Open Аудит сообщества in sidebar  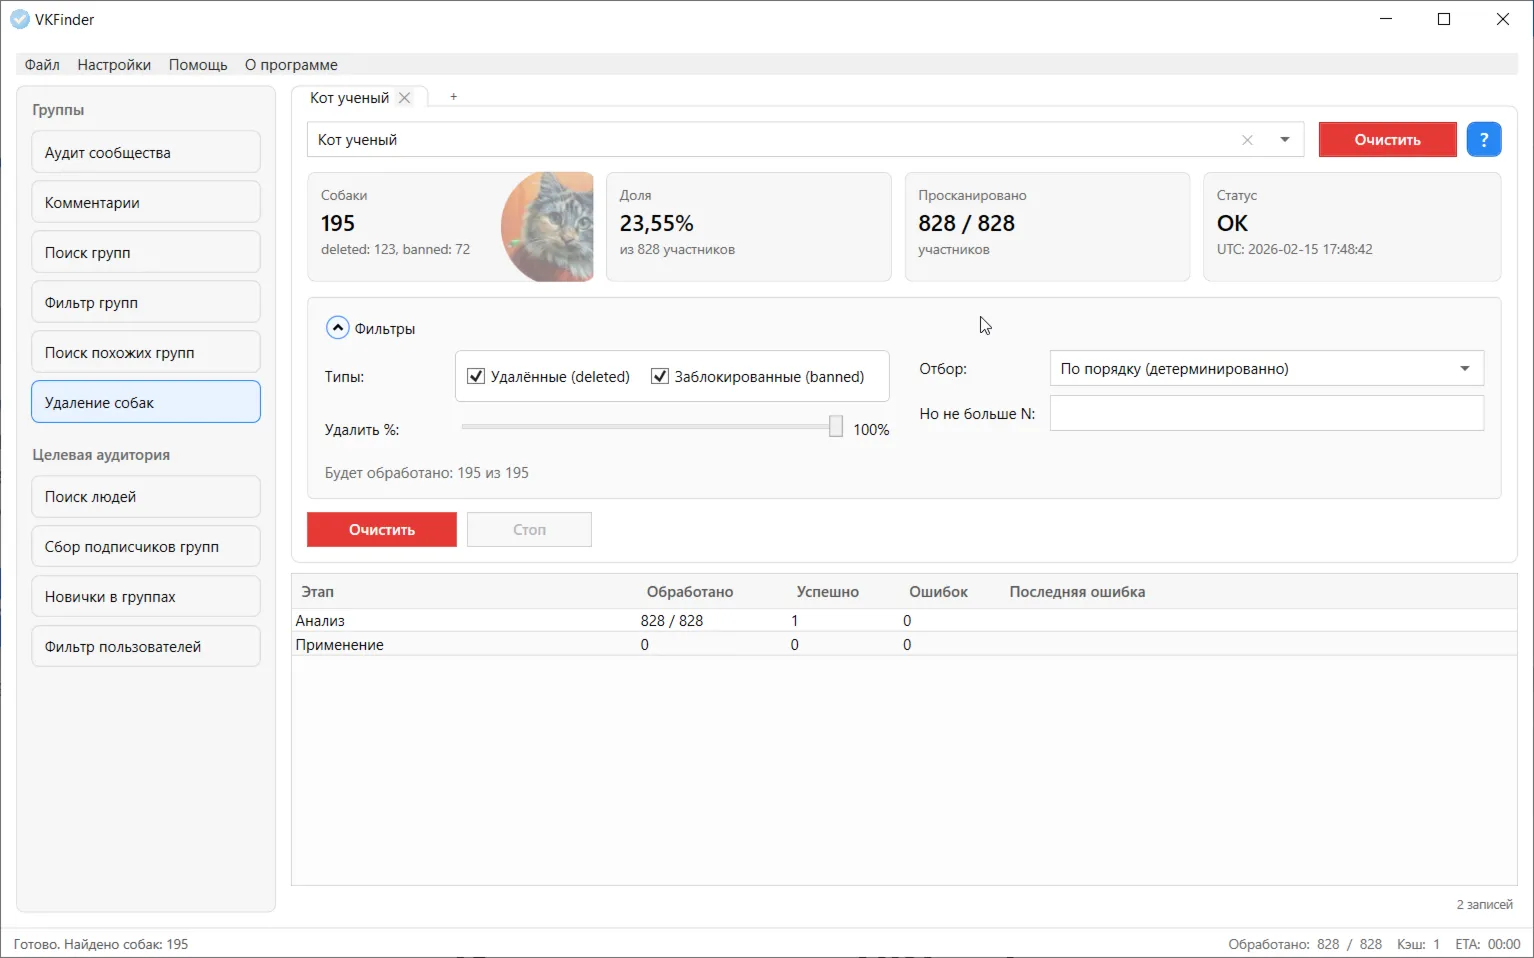146,153
